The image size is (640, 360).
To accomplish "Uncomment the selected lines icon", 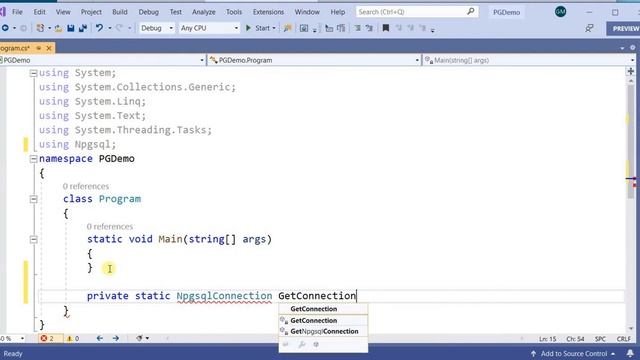I will coord(341,28).
